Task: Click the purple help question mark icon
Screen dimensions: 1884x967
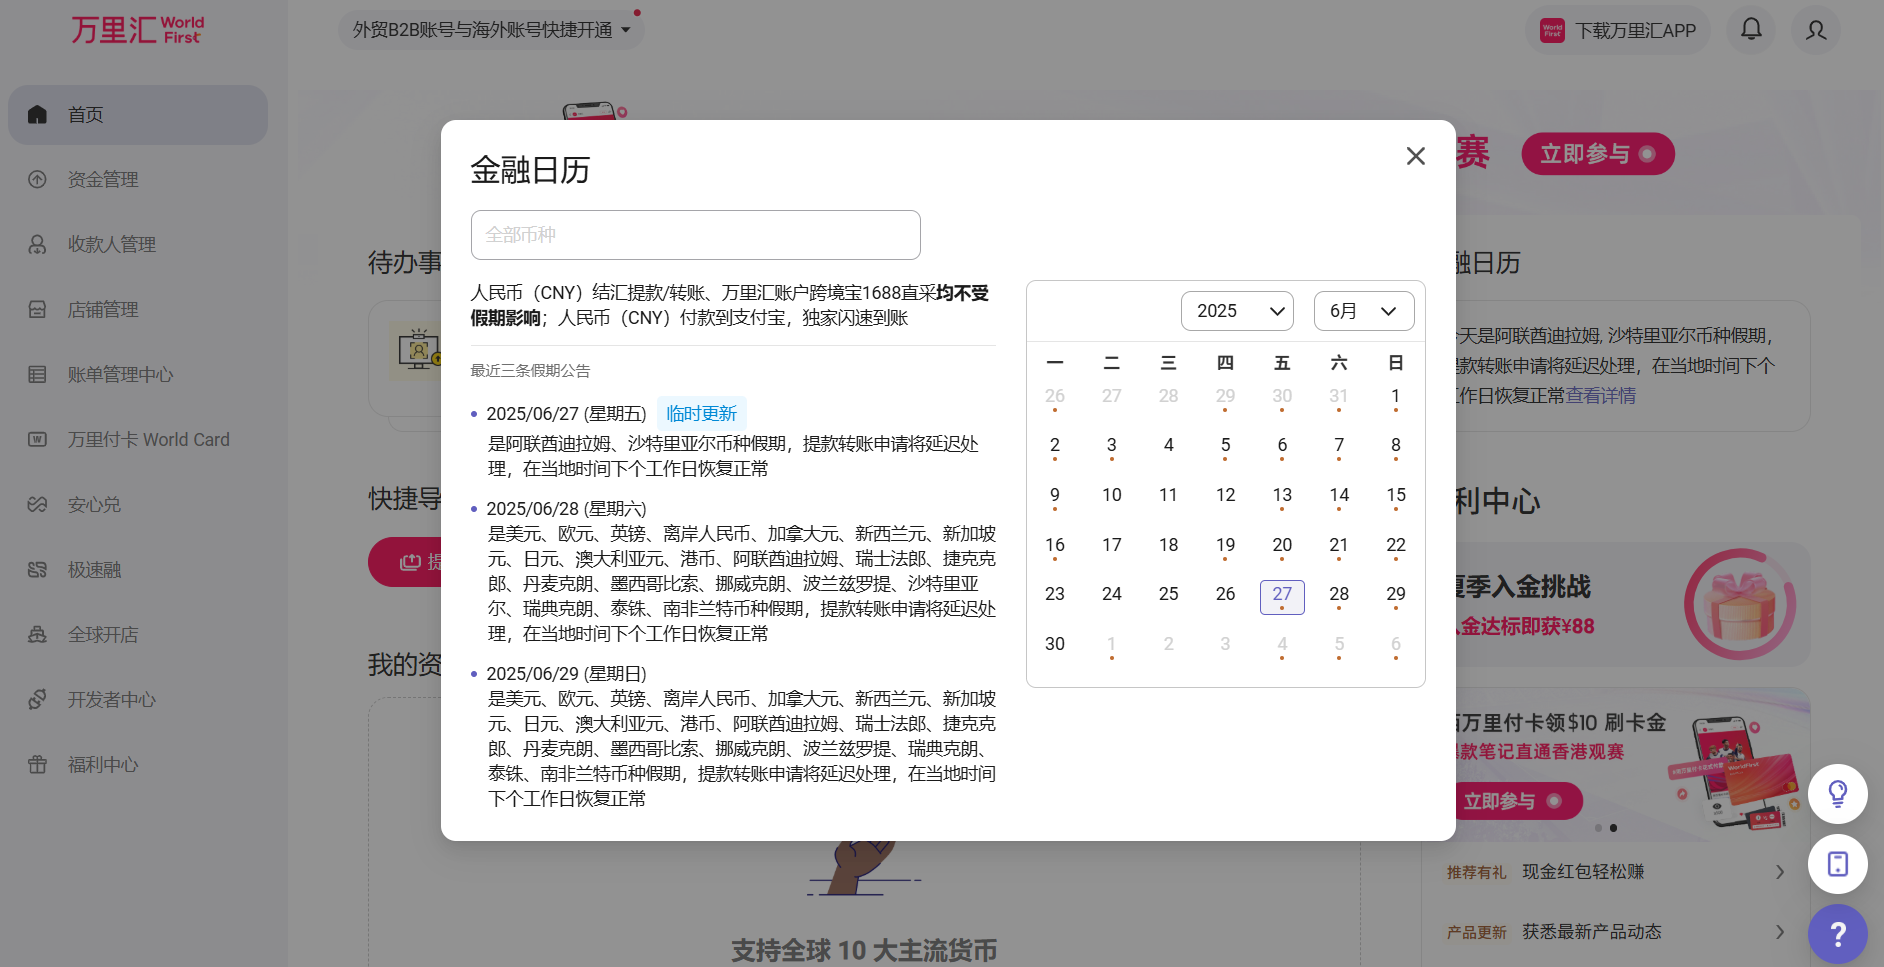Action: click(x=1837, y=934)
